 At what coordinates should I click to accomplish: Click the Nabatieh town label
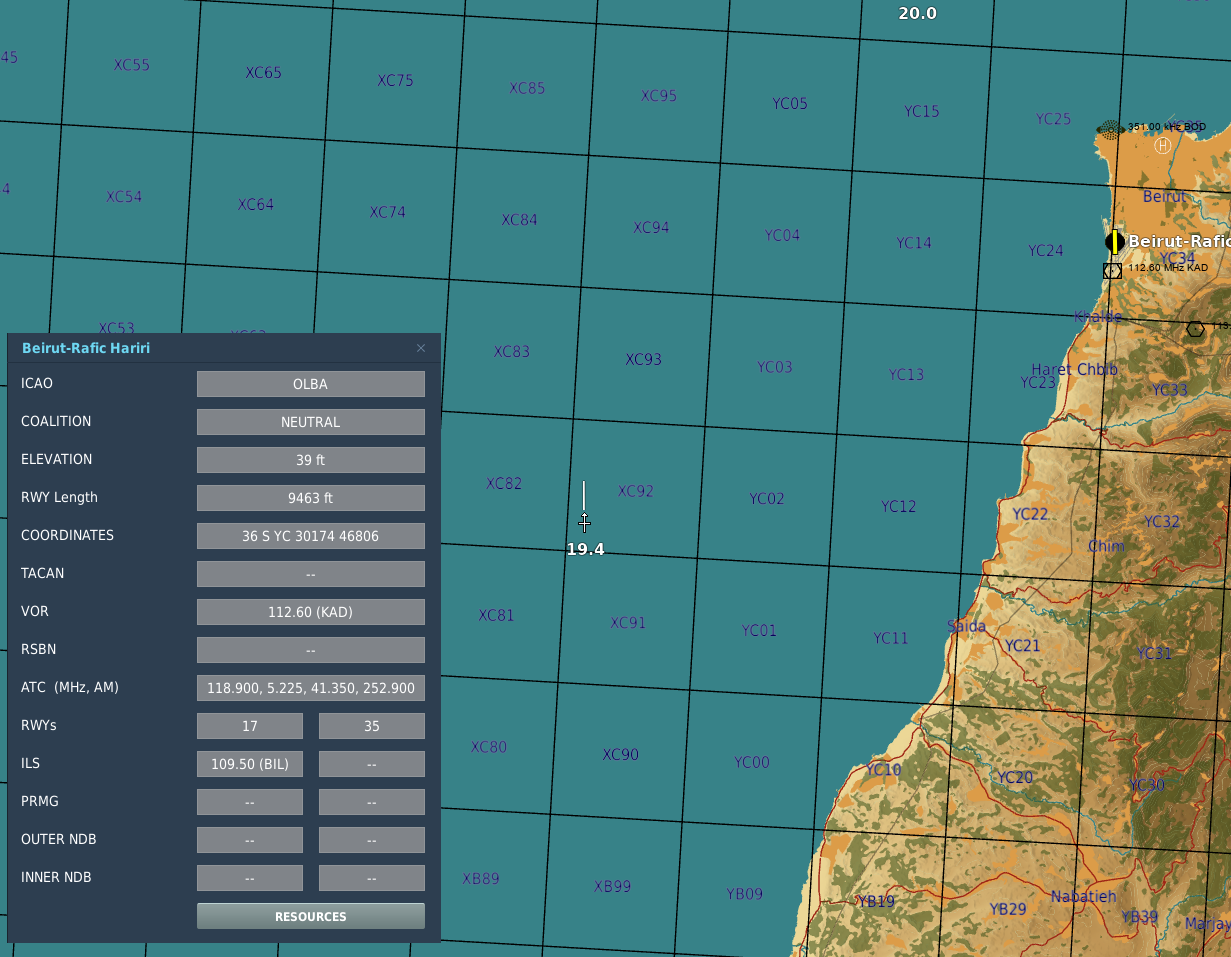pos(1083,896)
